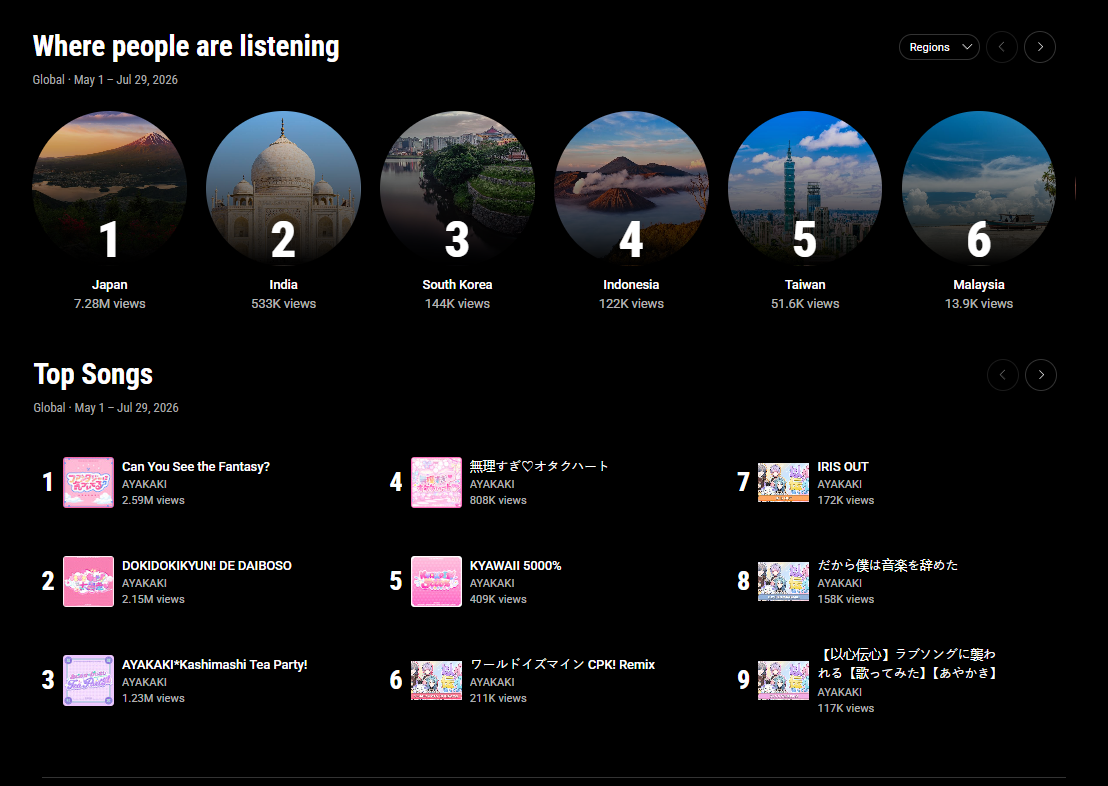Image resolution: width=1108 pixels, height=786 pixels.
Task: Open DOKIDOKIKYUN! DE DAIBOSO cover art
Action: coord(88,582)
